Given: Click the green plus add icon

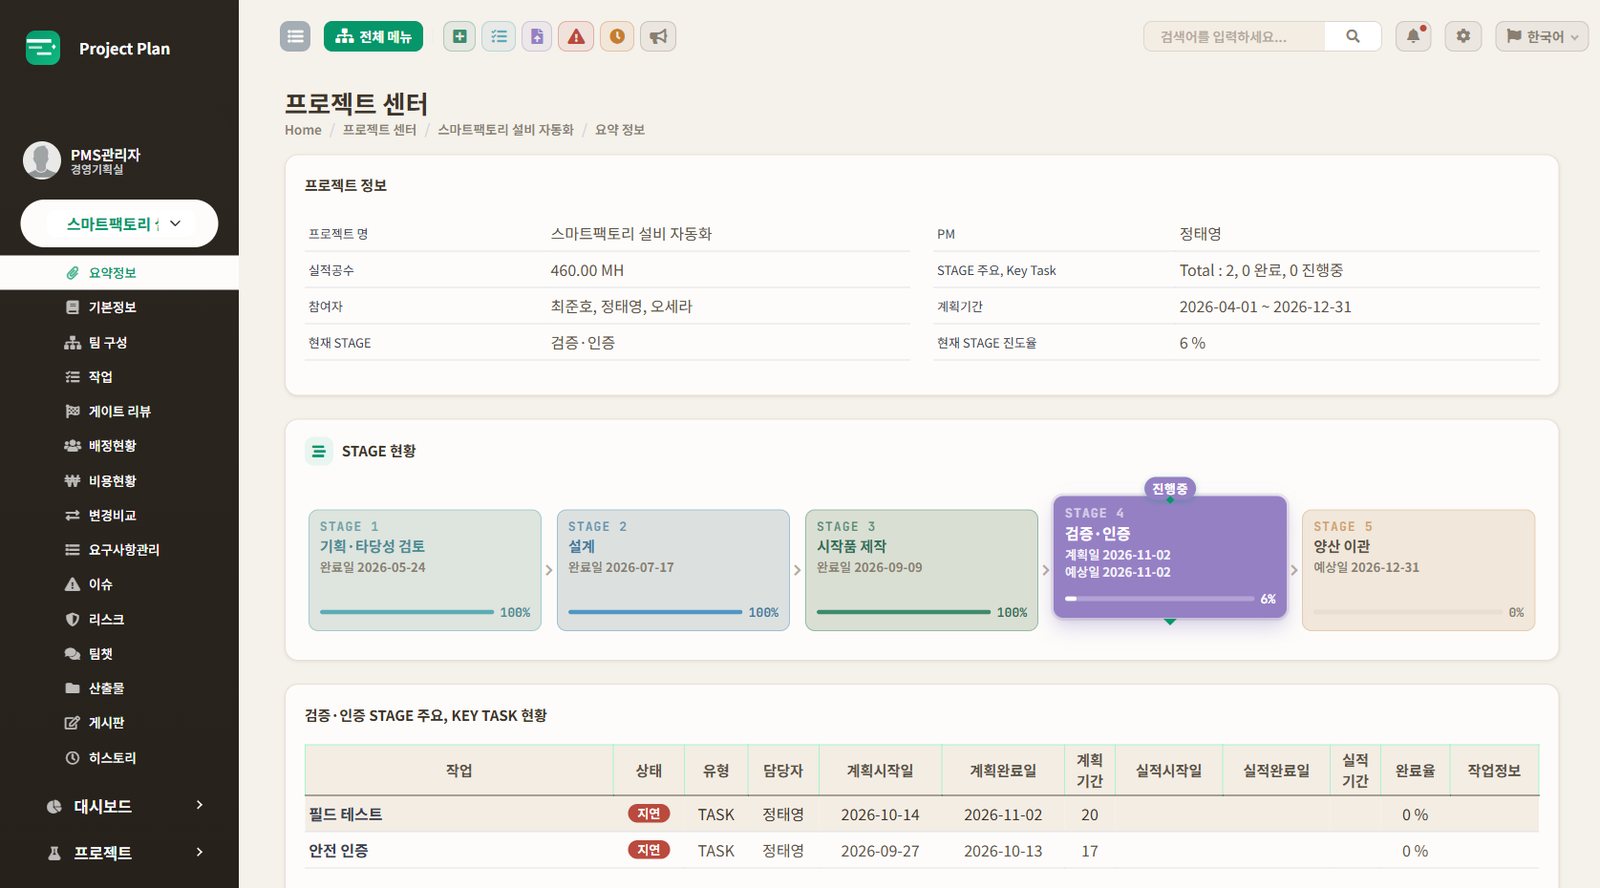Looking at the screenshot, I should [459, 36].
